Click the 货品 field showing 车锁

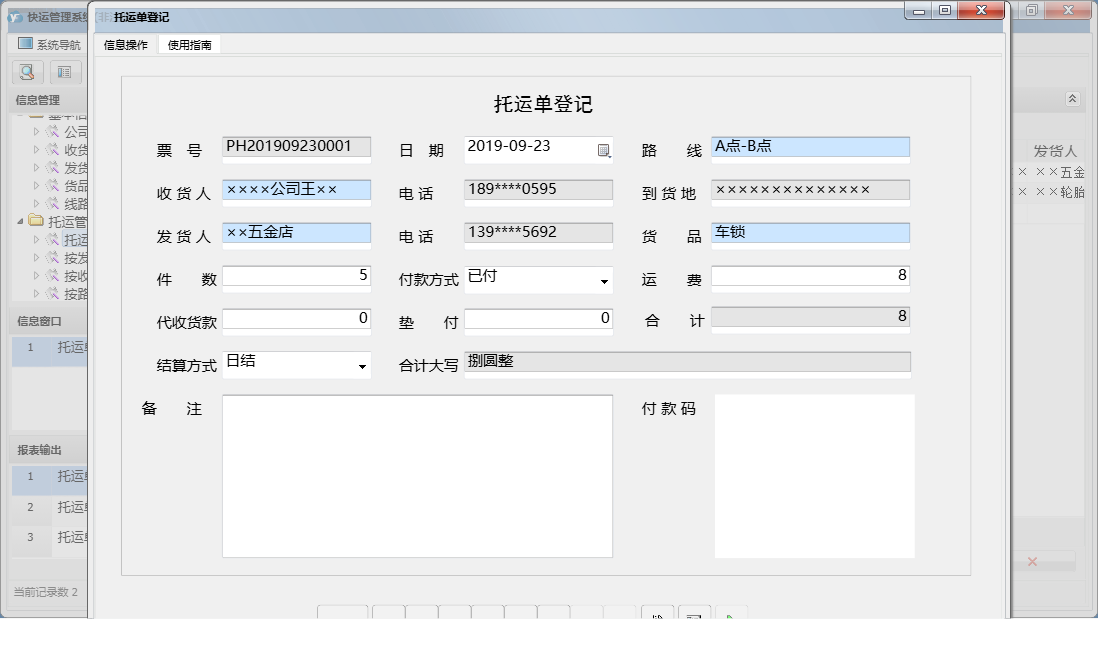coord(810,233)
